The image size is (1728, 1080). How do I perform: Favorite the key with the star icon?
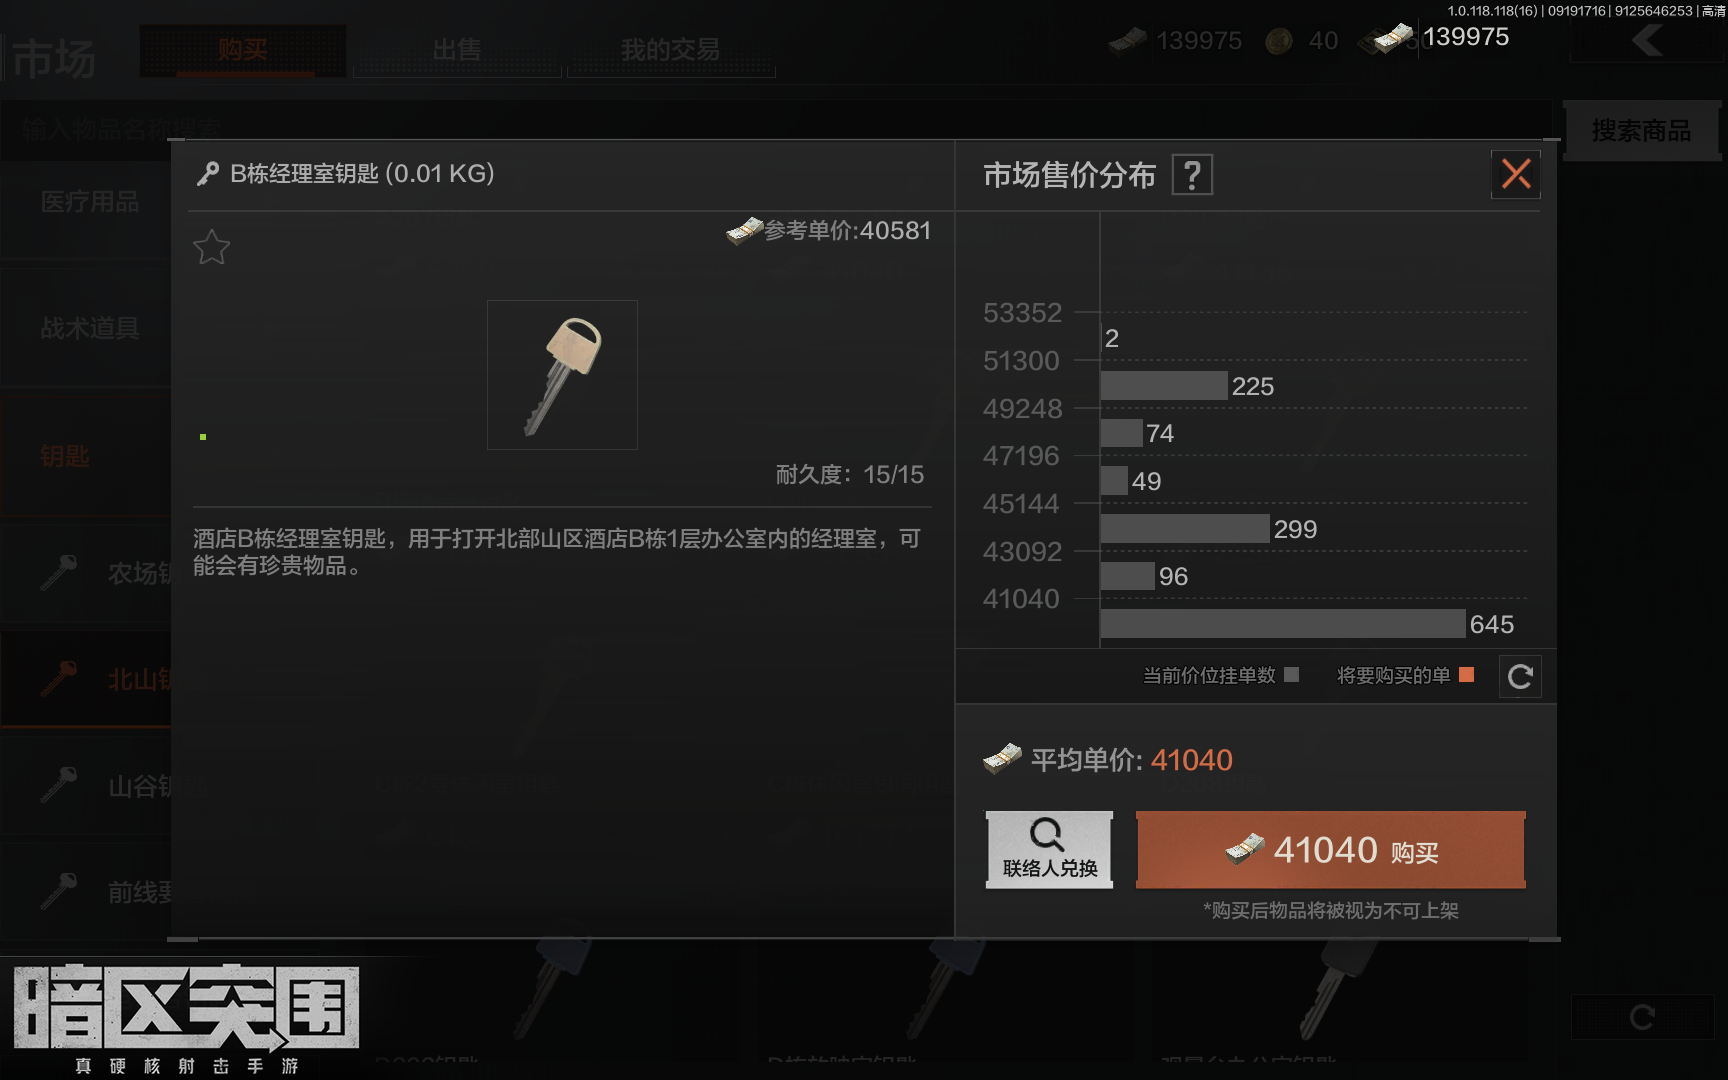(211, 247)
